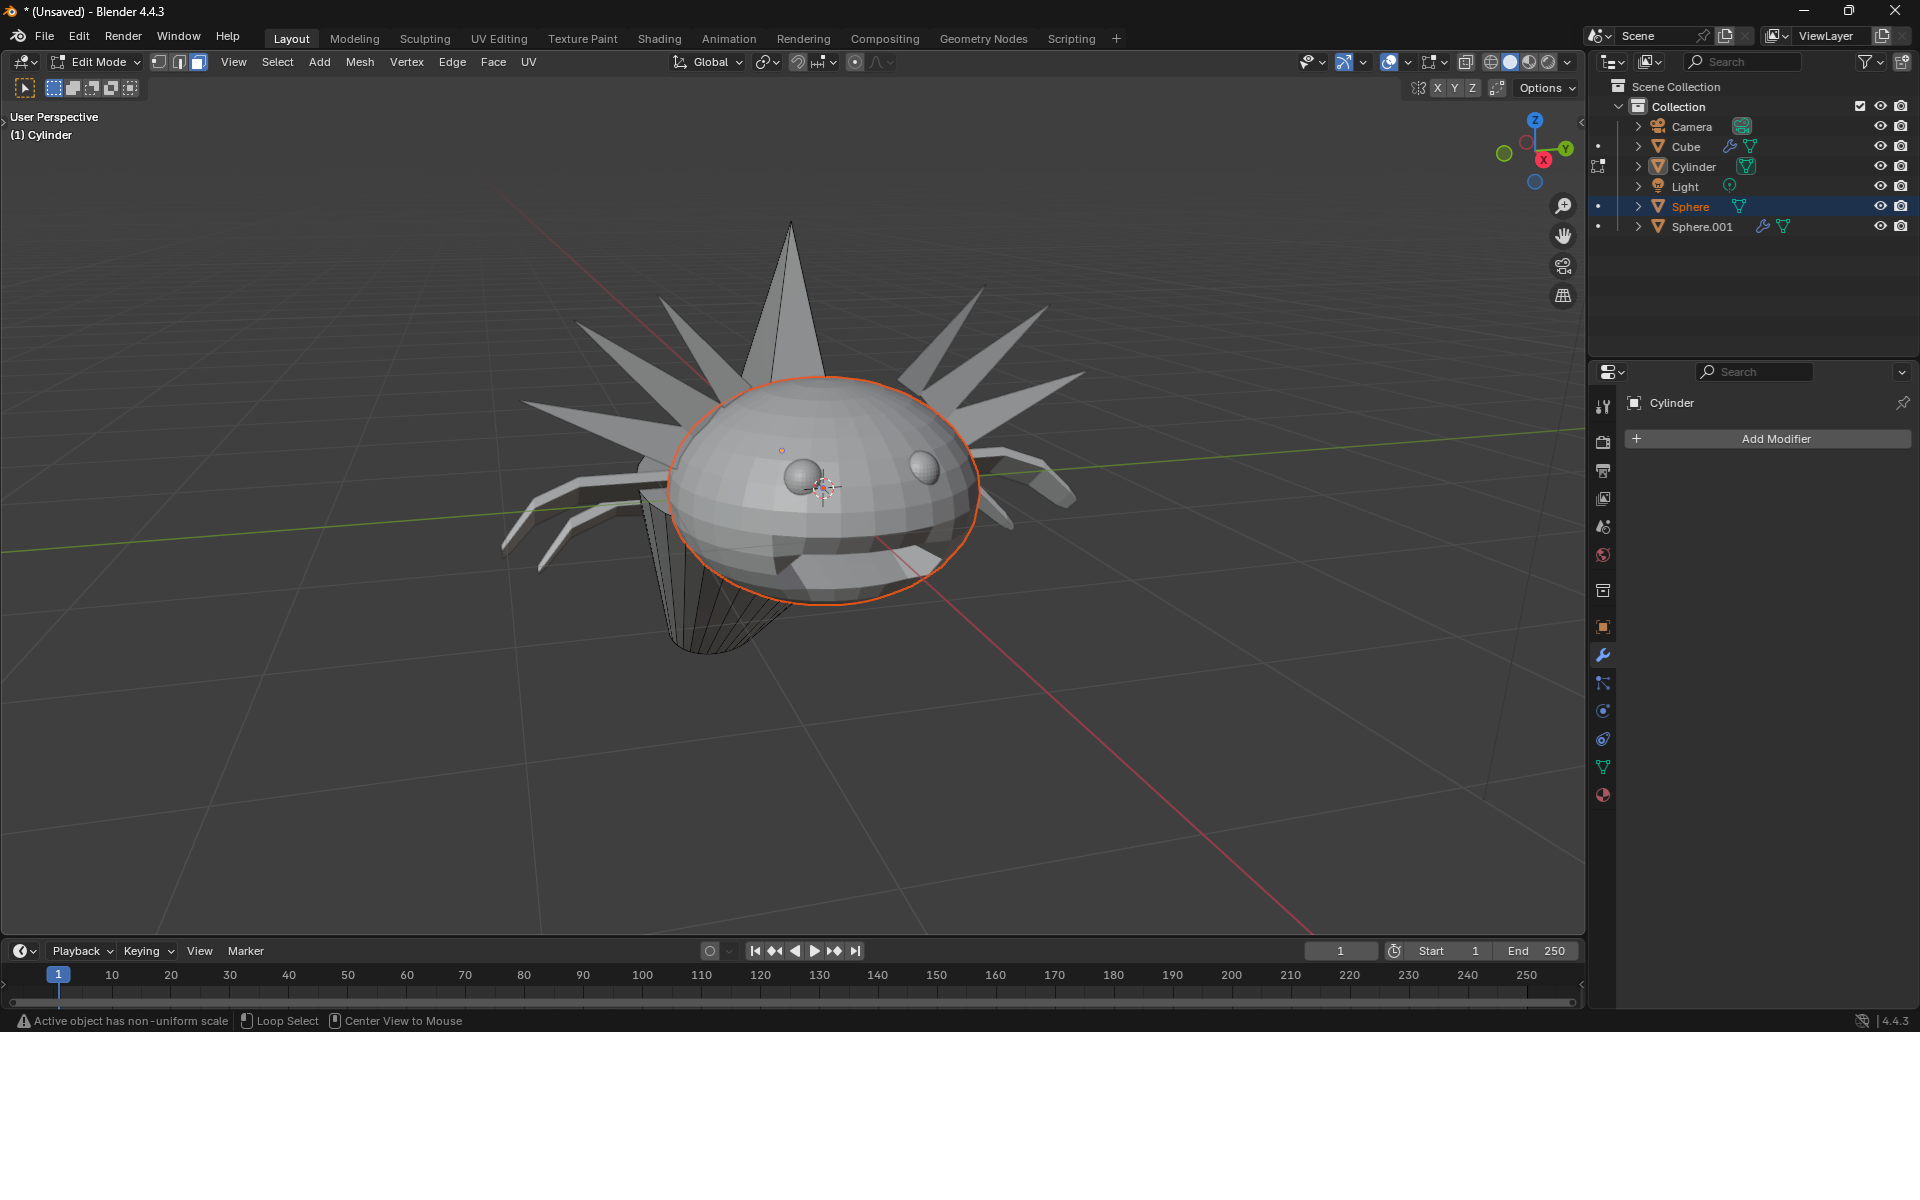Click current frame marker 1 in timeline
The height and width of the screenshot is (1200, 1920).
point(58,975)
